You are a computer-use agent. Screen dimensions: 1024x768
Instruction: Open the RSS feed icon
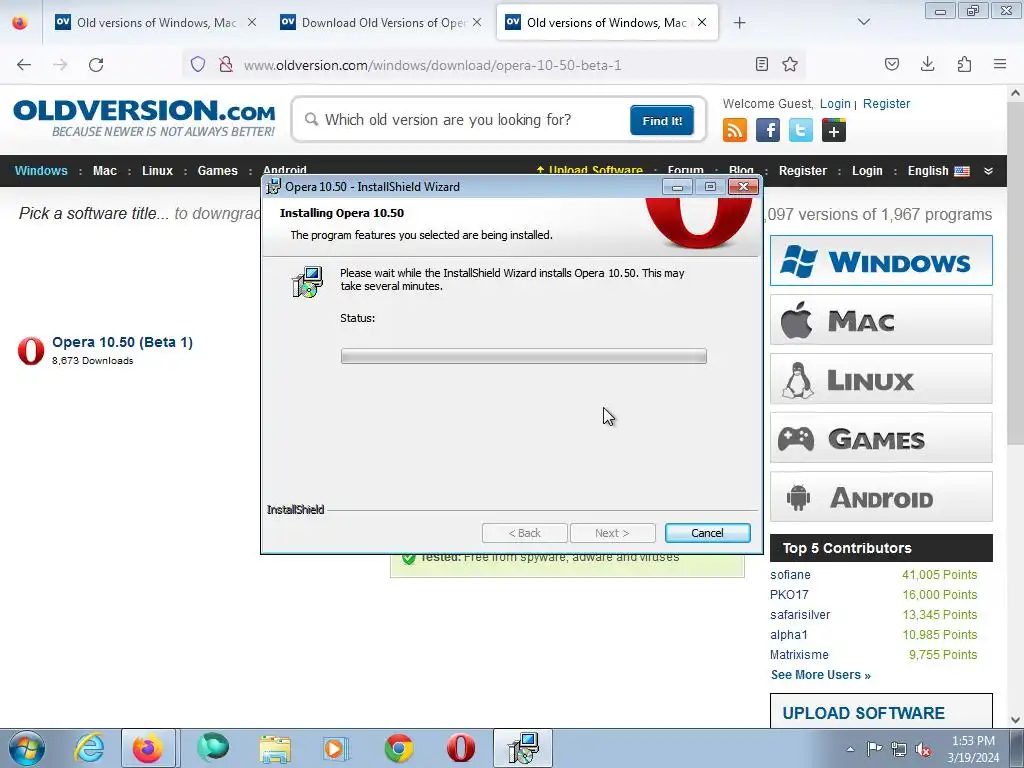735,130
